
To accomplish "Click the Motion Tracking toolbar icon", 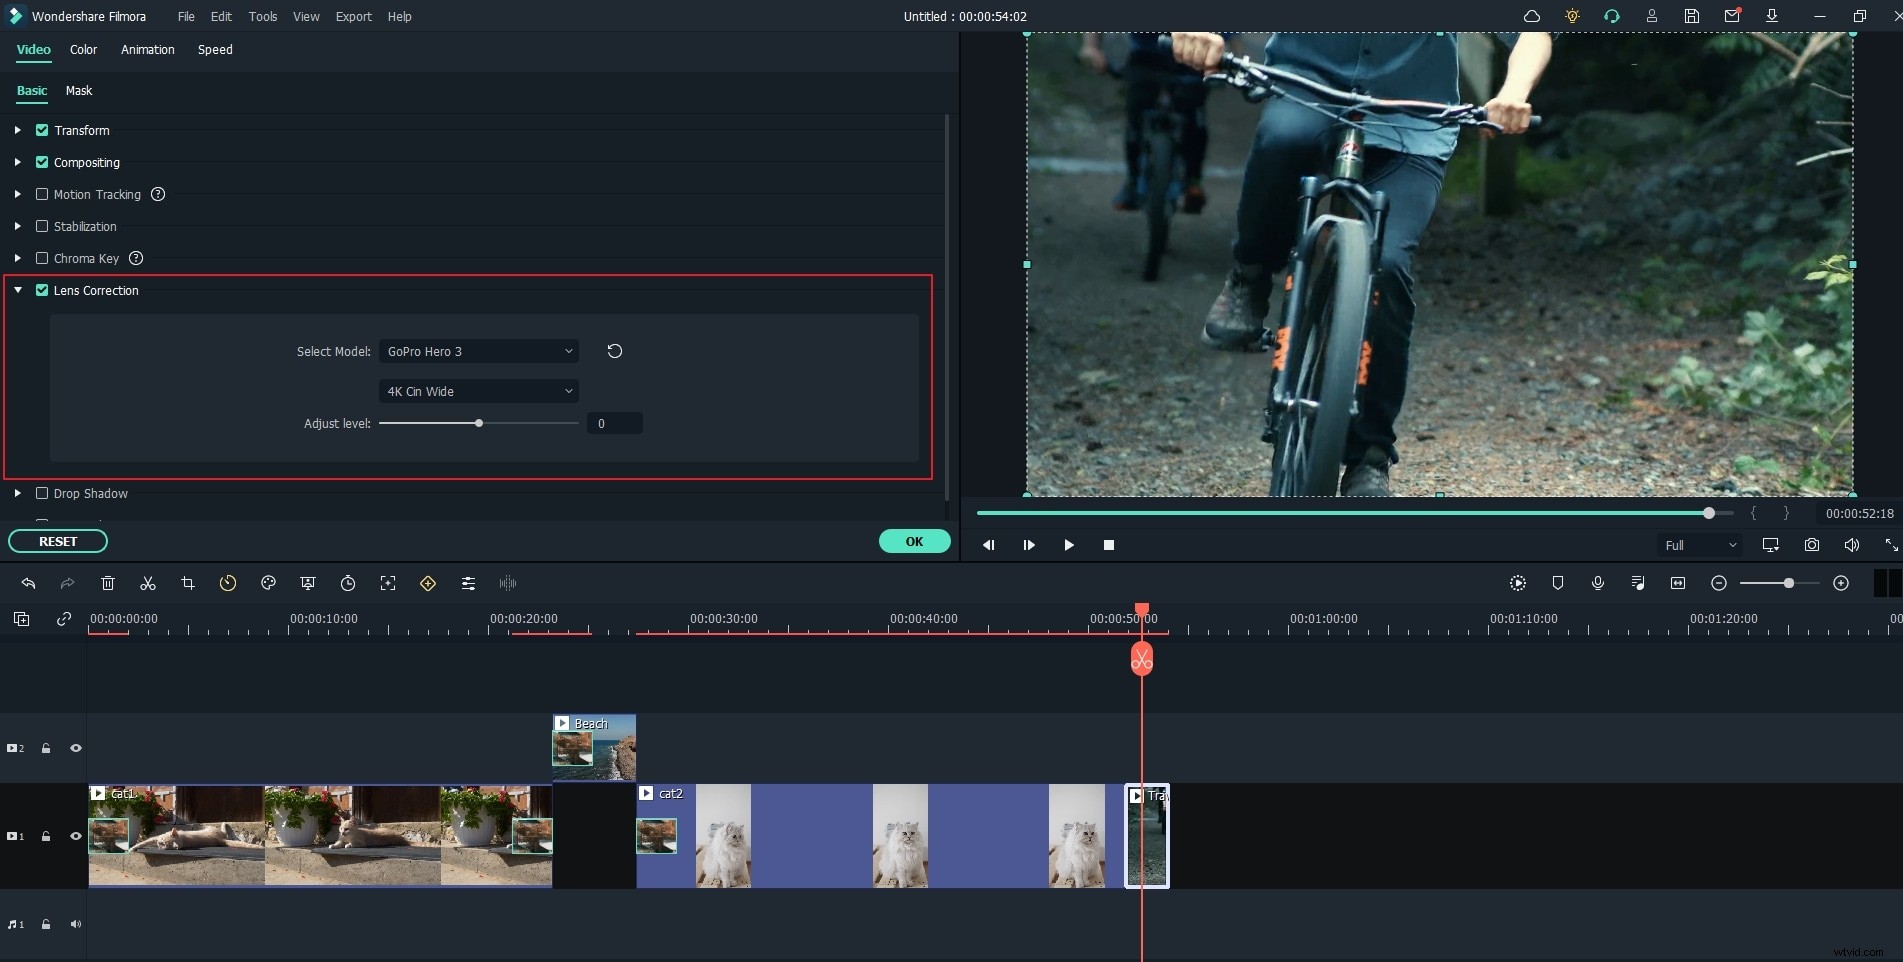I will click(388, 583).
